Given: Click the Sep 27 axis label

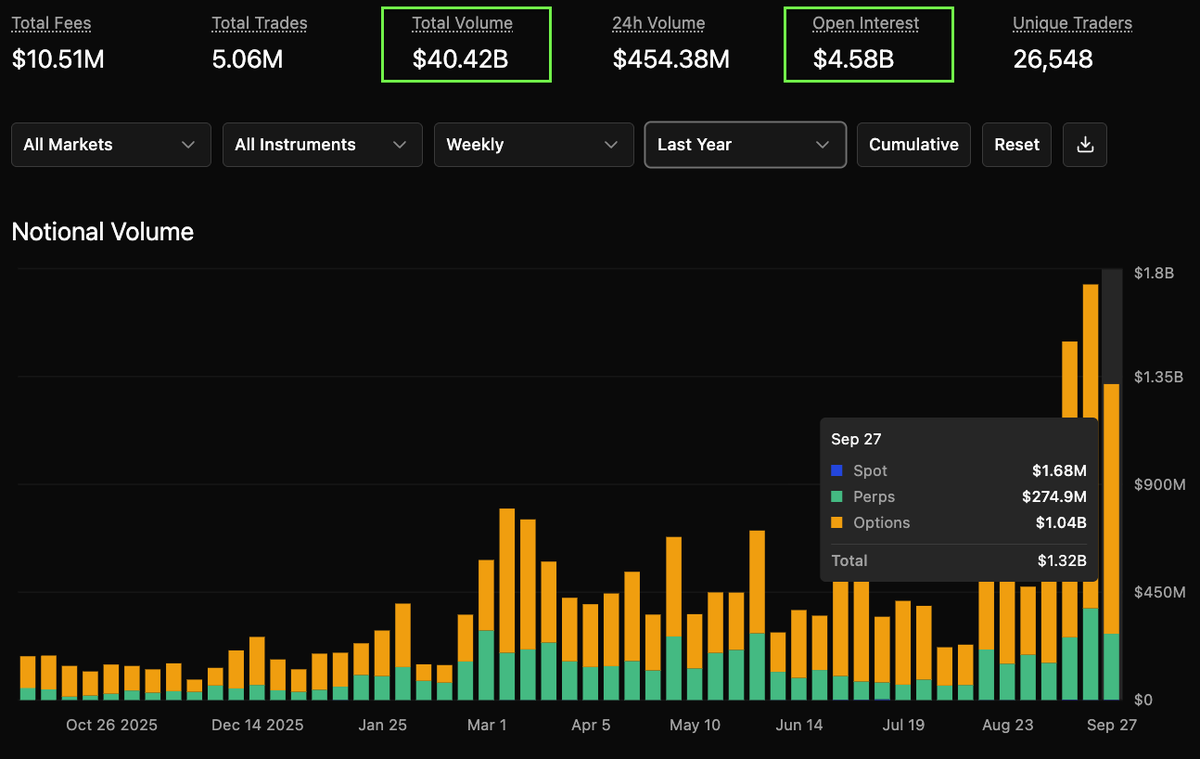Looking at the screenshot, I should coord(1111,725).
